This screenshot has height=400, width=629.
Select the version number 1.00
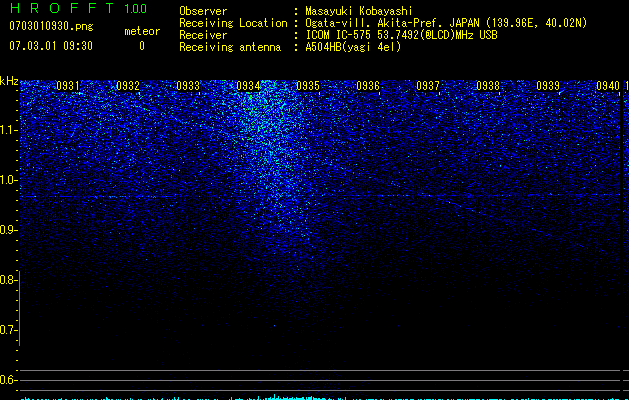coord(135,8)
